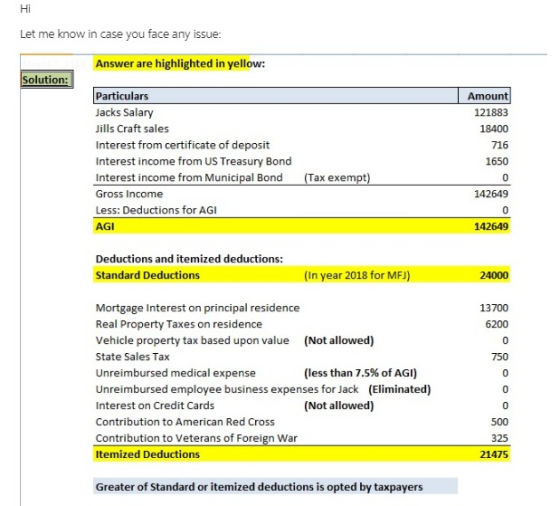Image resolution: width=560 pixels, height=506 pixels.
Task: Click 'Interest income from Municipal Bond'
Action: click(189, 177)
